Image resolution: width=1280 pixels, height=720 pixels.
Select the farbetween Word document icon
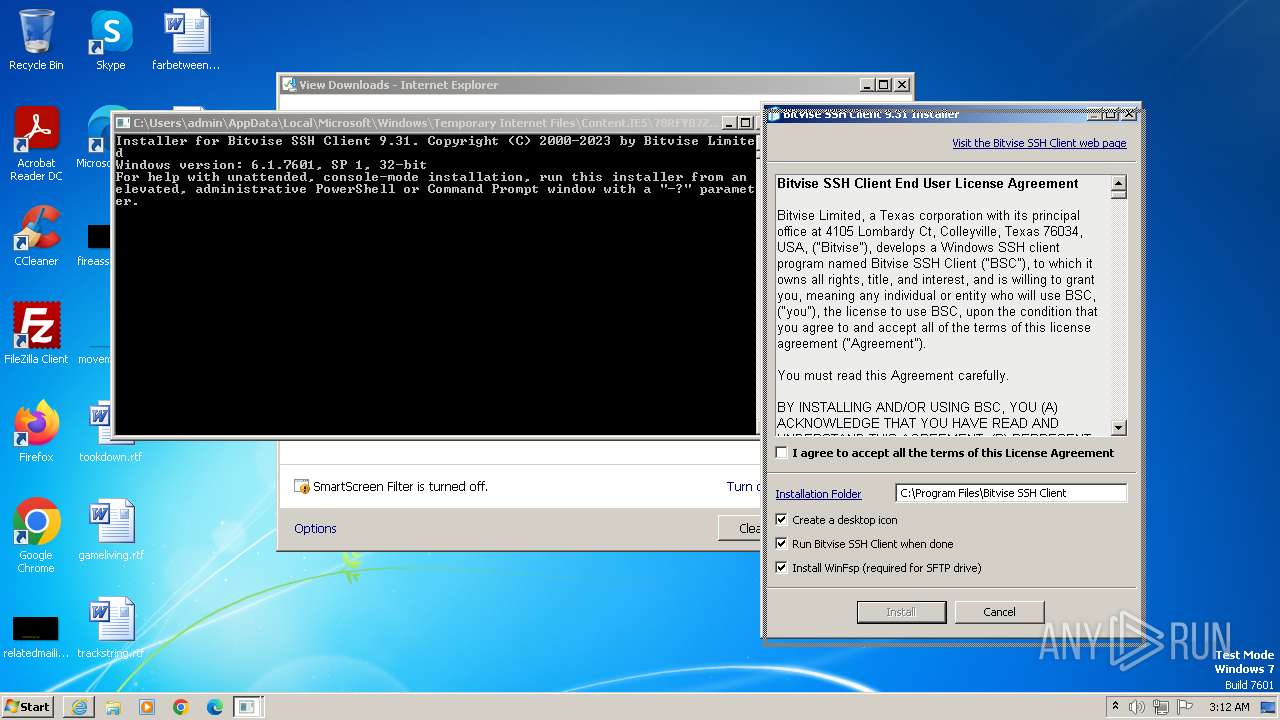[186, 40]
